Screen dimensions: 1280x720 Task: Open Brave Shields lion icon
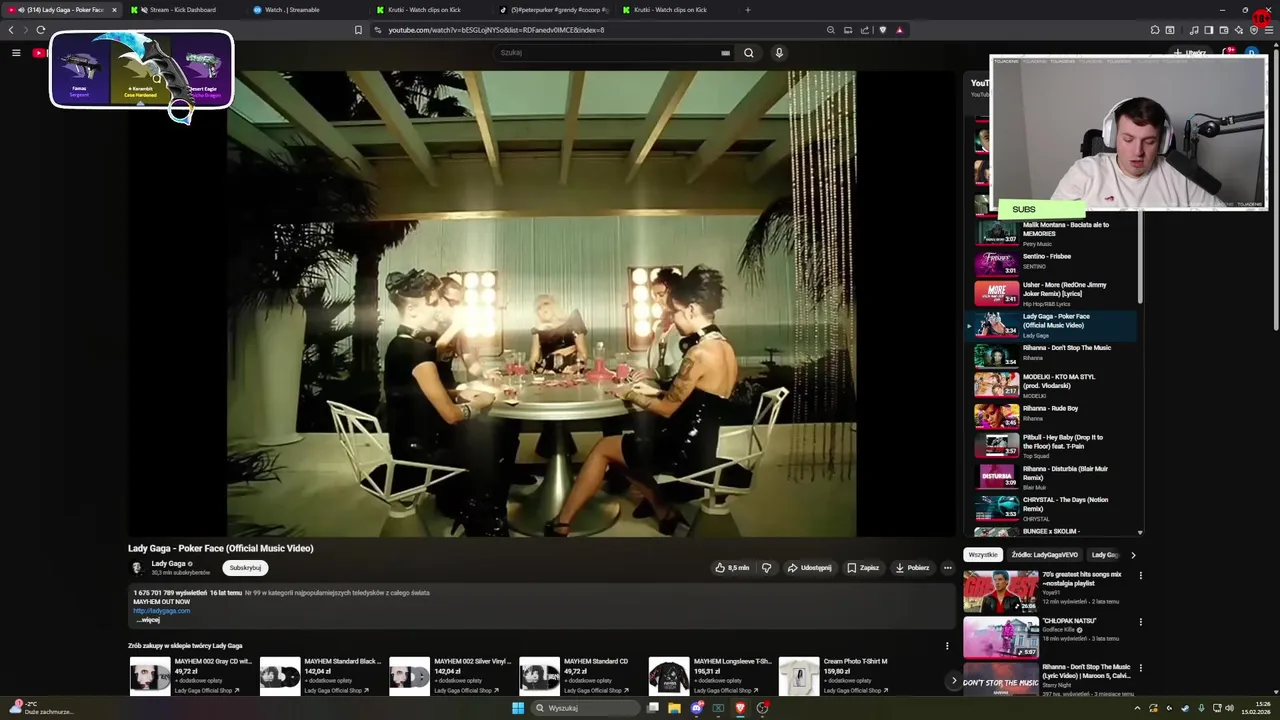[x=882, y=30]
